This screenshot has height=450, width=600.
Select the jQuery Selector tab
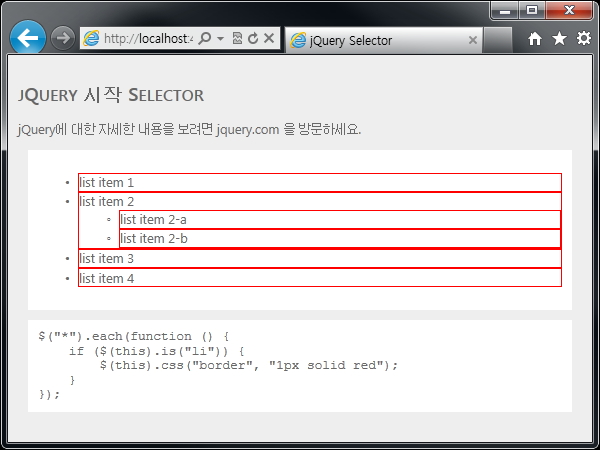(x=384, y=40)
